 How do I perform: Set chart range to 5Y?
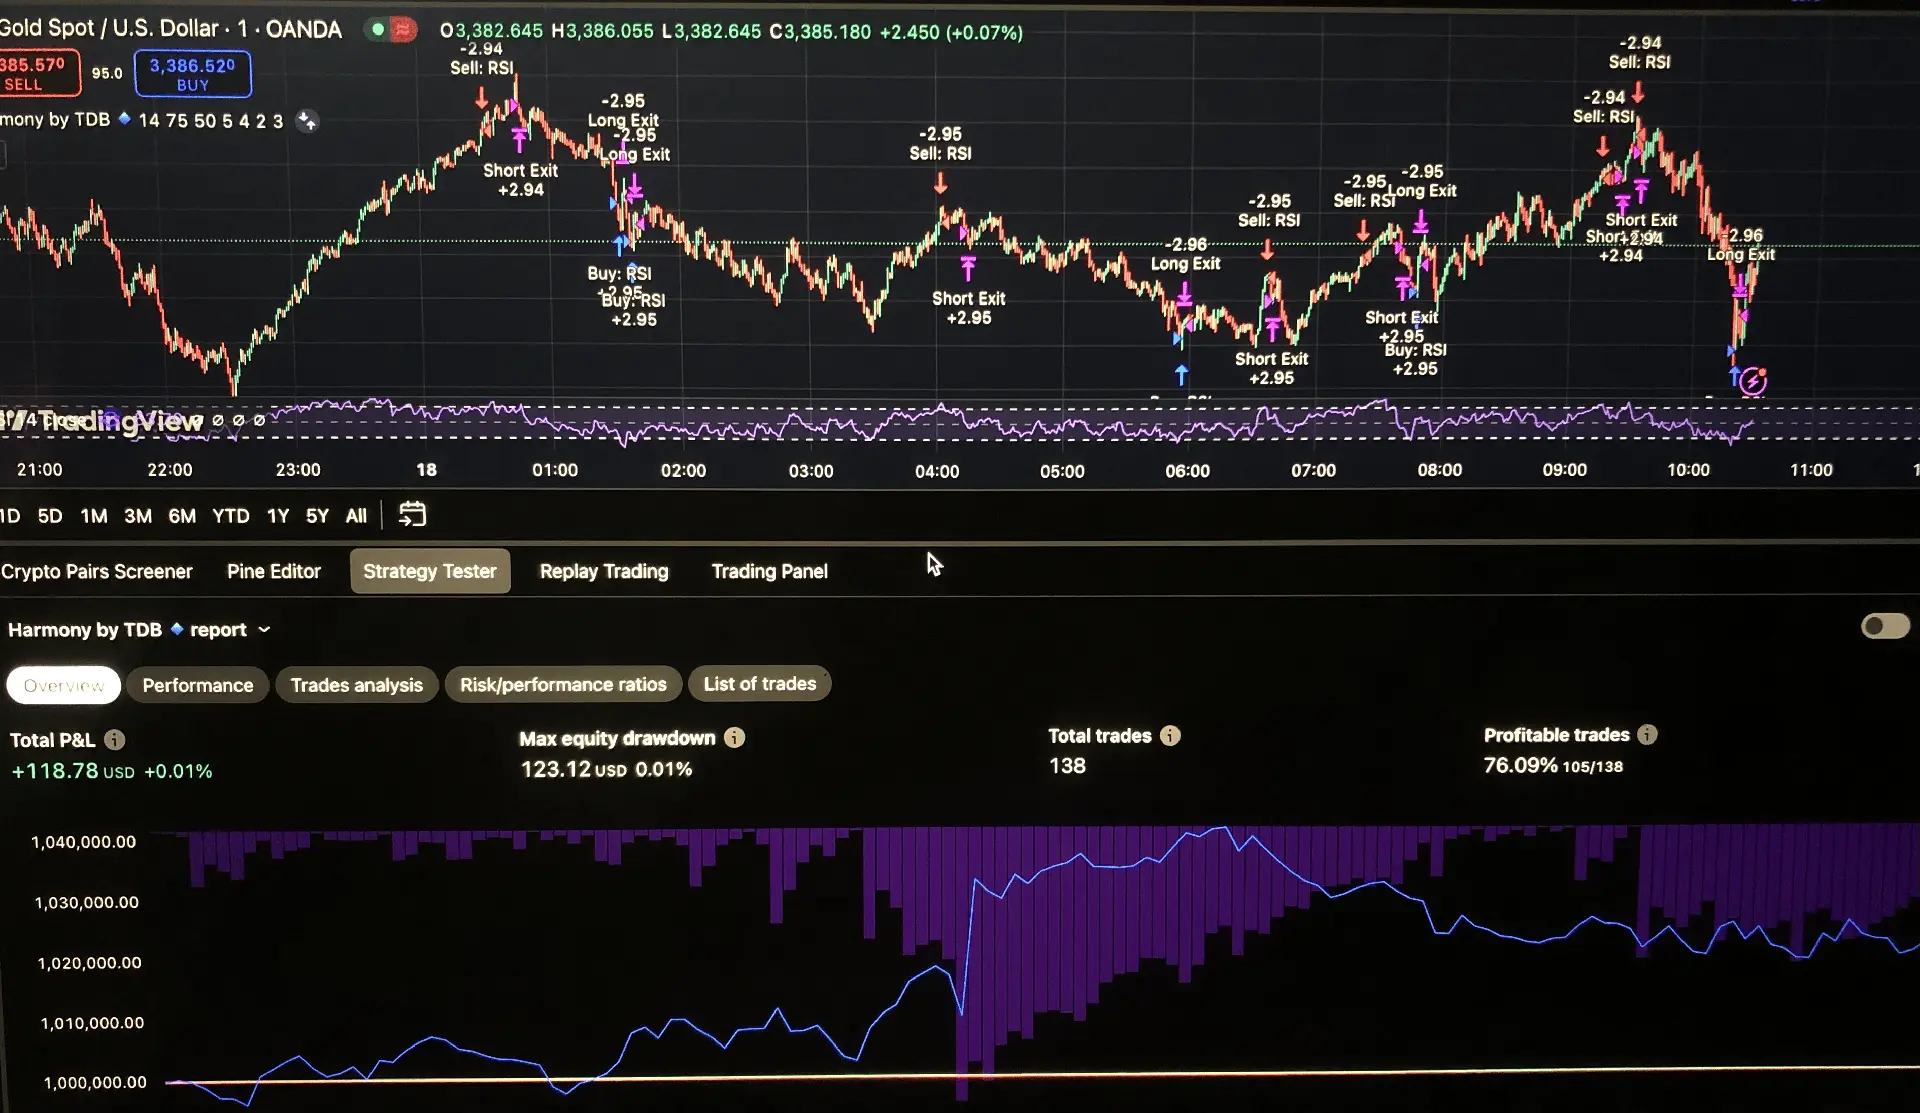click(317, 516)
